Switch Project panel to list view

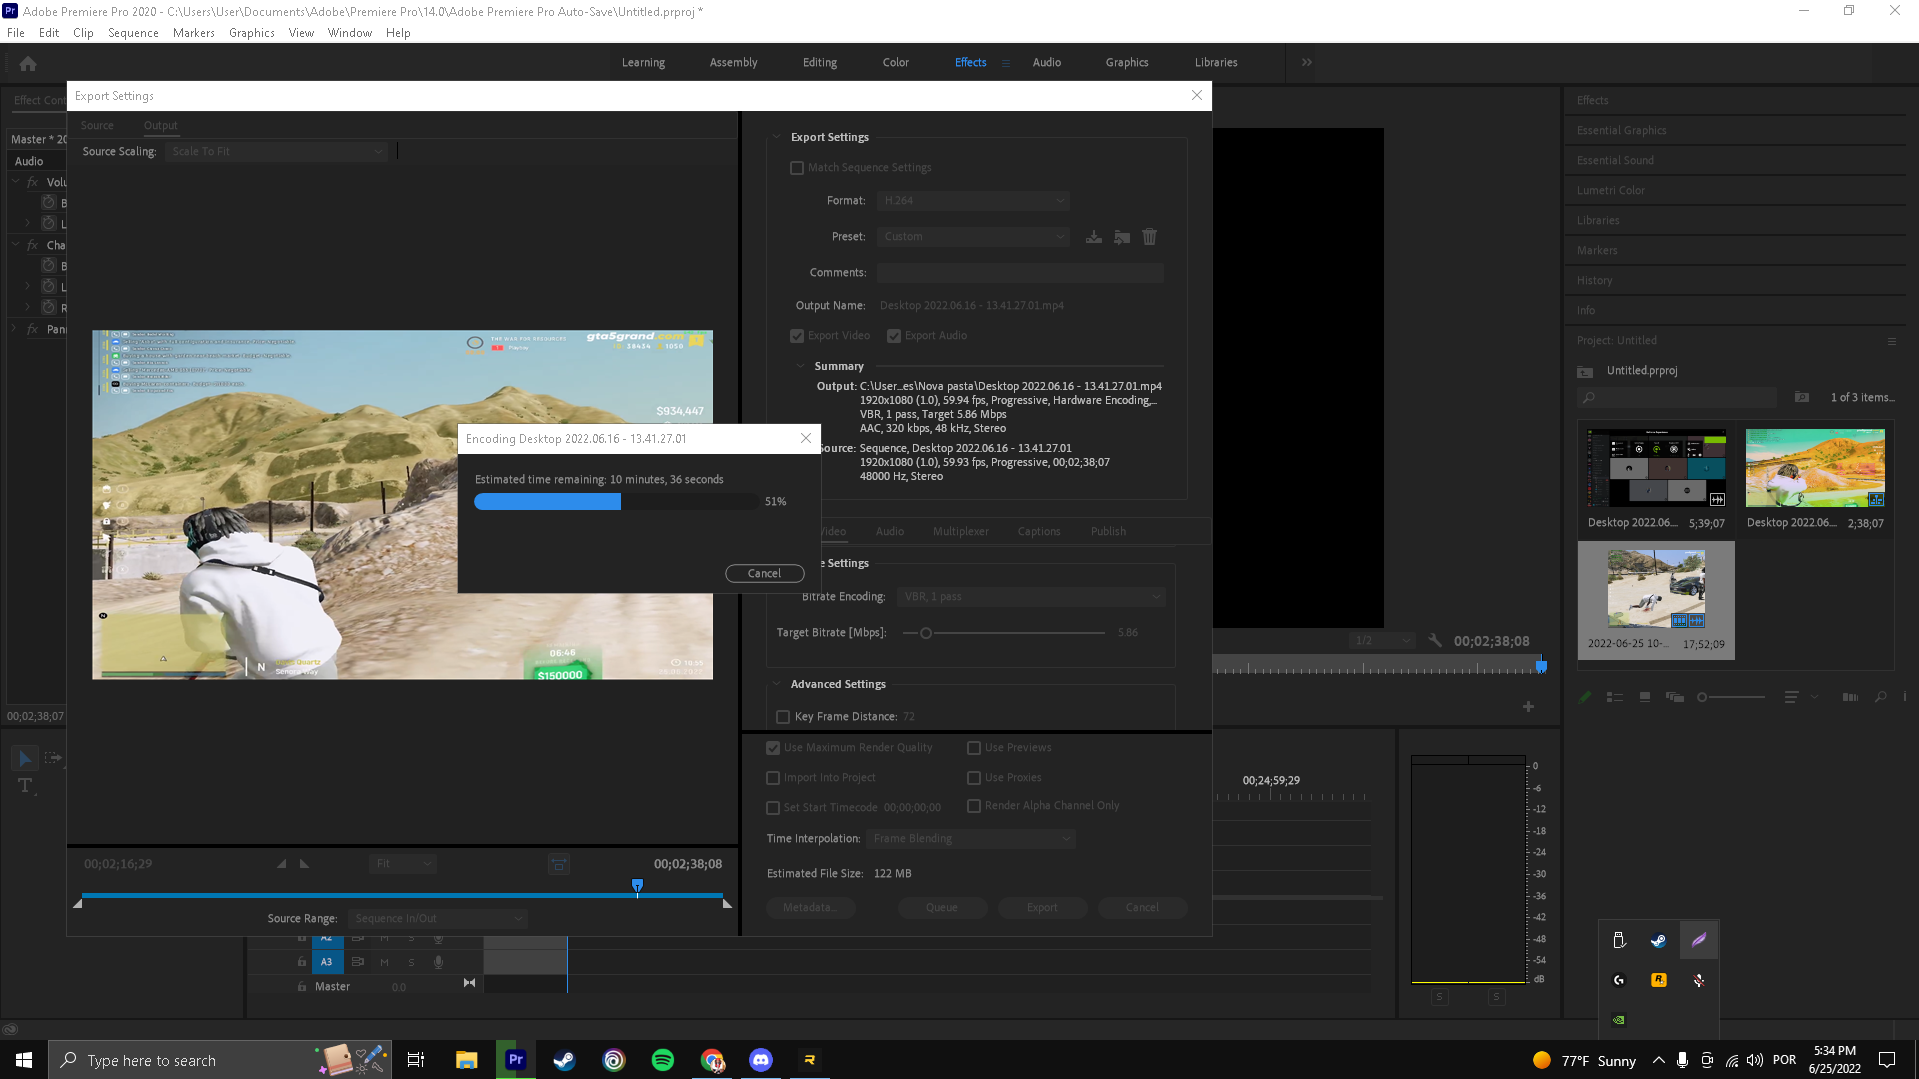(1614, 697)
